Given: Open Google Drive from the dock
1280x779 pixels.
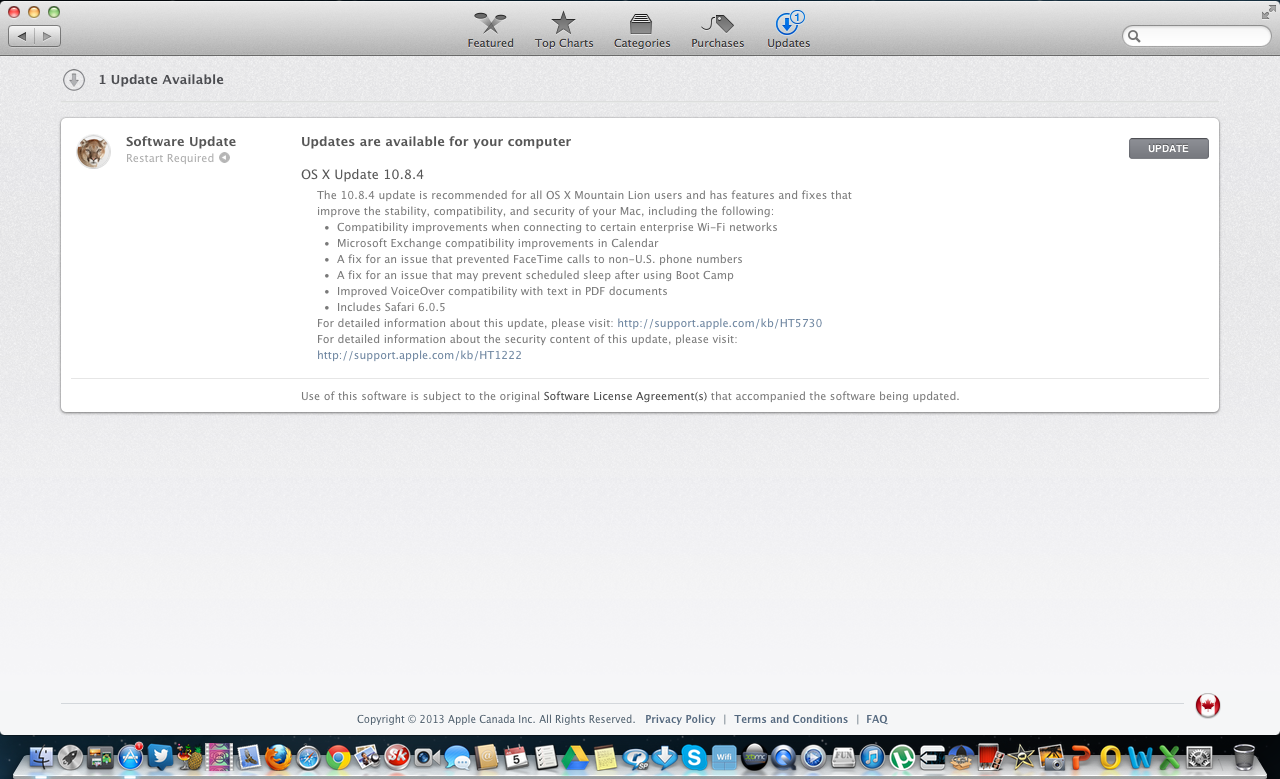Looking at the screenshot, I should [575, 757].
